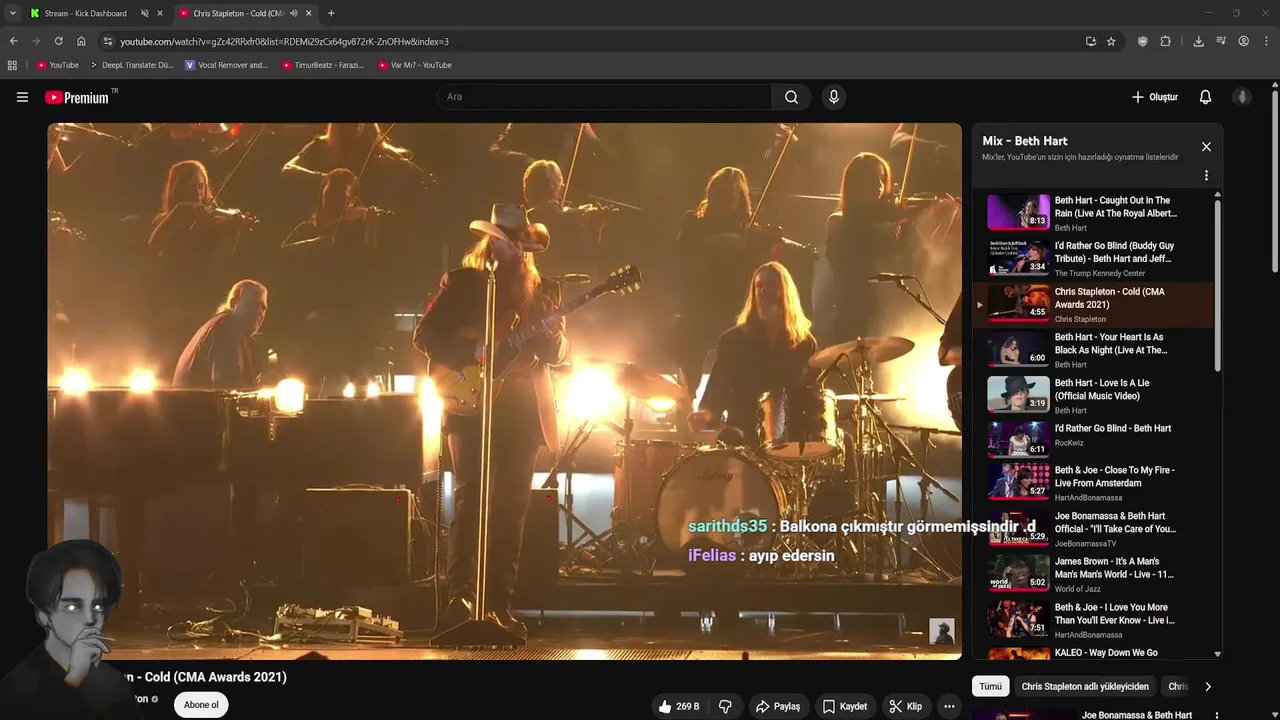Subscribe using Abone ol button

click(201, 705)
